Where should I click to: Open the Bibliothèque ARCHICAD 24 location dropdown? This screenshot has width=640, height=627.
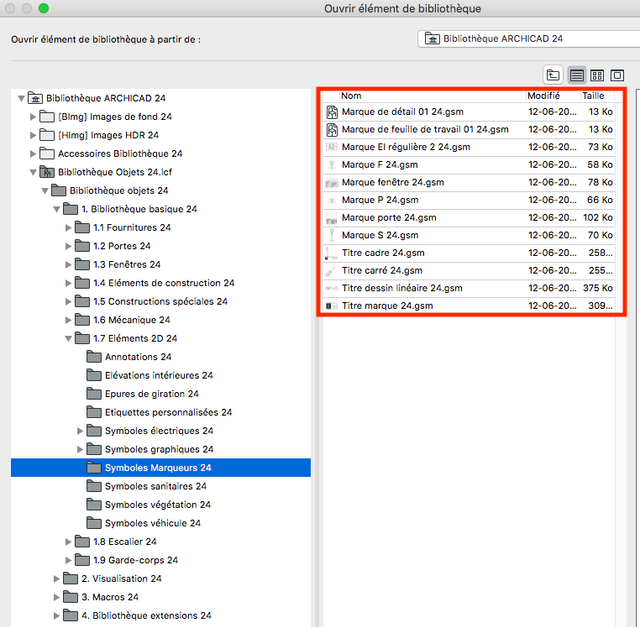(529, 39)
